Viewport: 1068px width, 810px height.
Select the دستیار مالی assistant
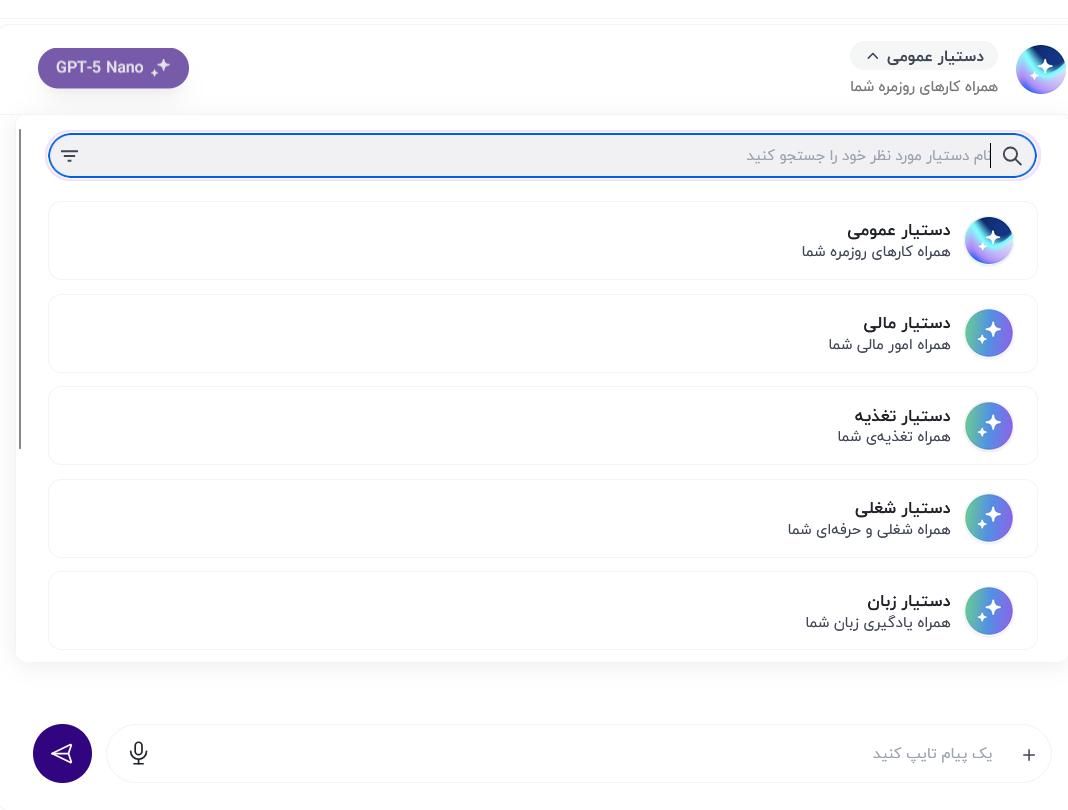(x=543, y=333)
